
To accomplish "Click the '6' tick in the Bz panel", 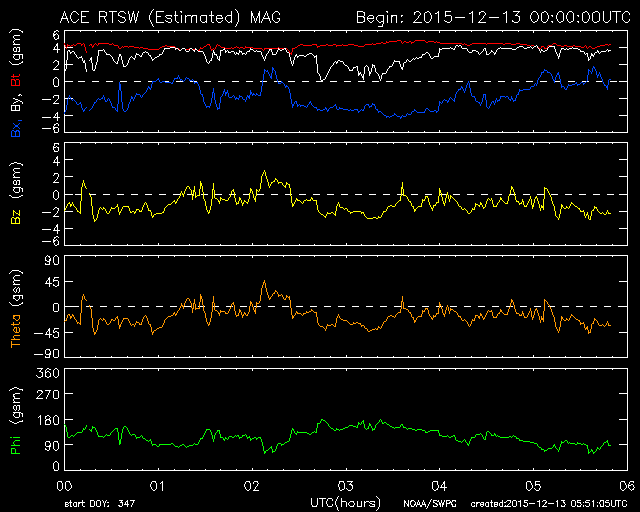I will 56,147.
